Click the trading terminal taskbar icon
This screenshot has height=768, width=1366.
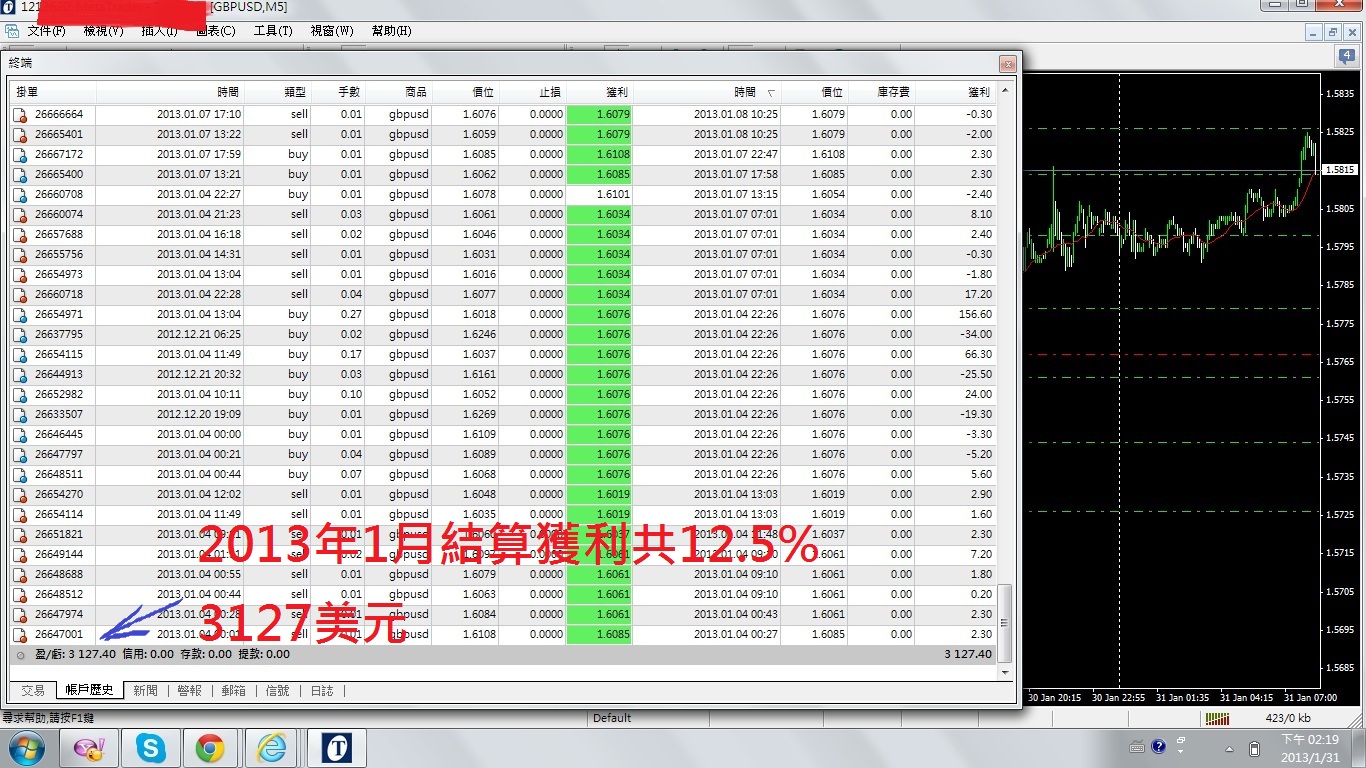(x=336, y=747)
